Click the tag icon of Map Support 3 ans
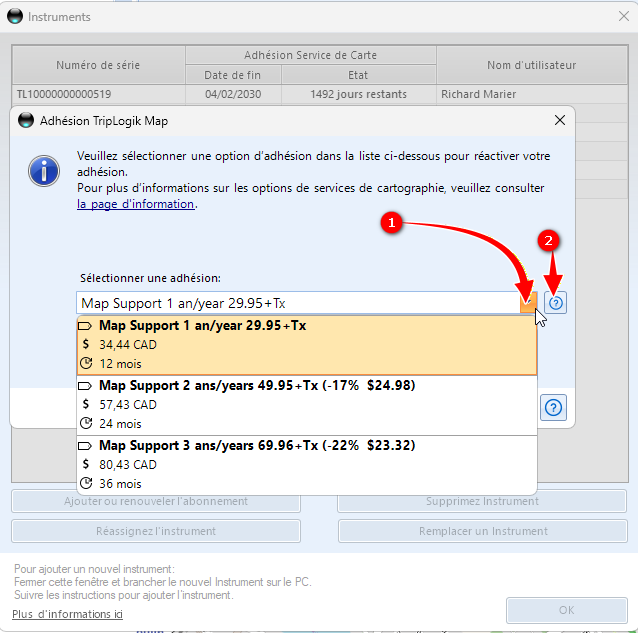 pyautogui.click(x=85, y=446)
